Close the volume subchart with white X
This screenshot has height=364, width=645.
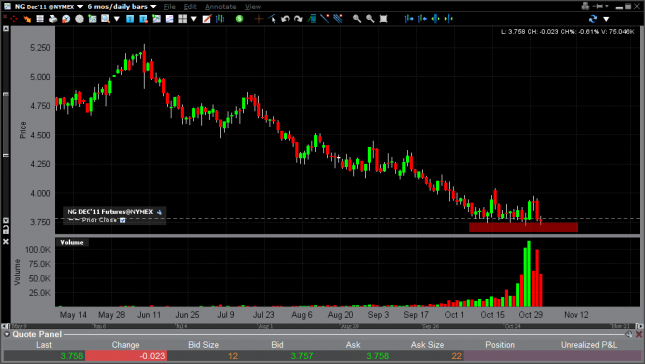tap(6, 242)
